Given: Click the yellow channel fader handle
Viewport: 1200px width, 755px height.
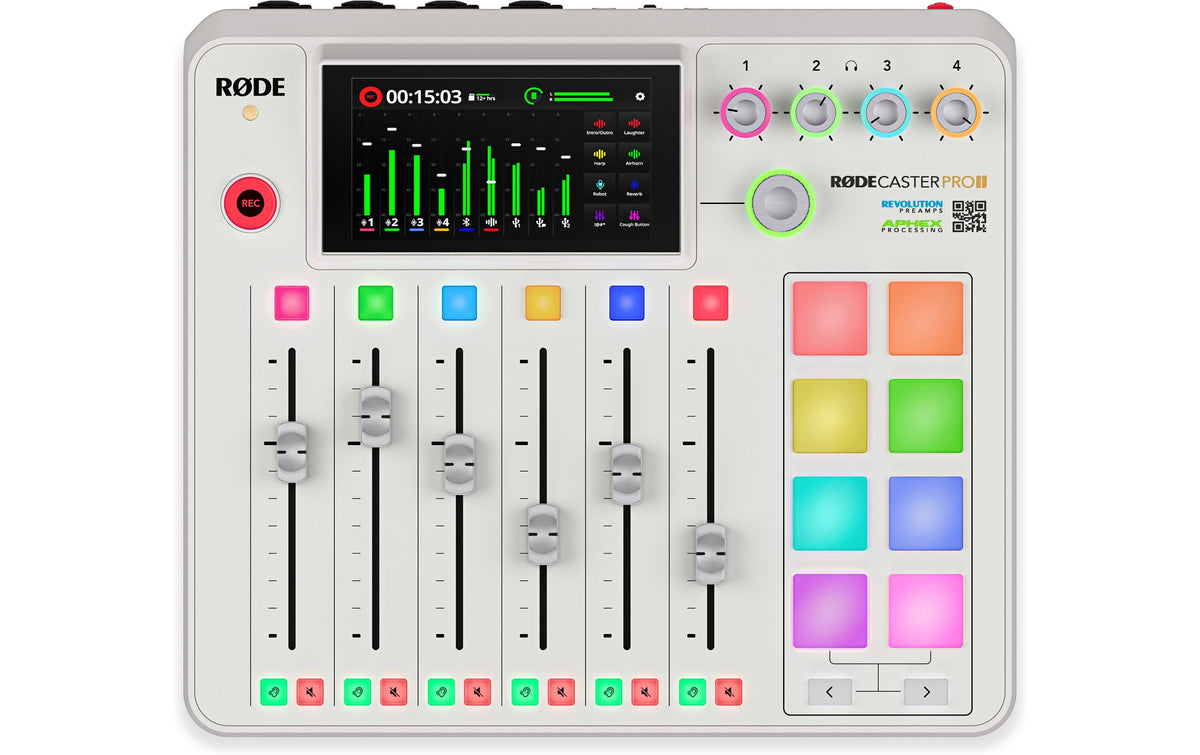Looking at the screenshot, I should pos(543,534).
